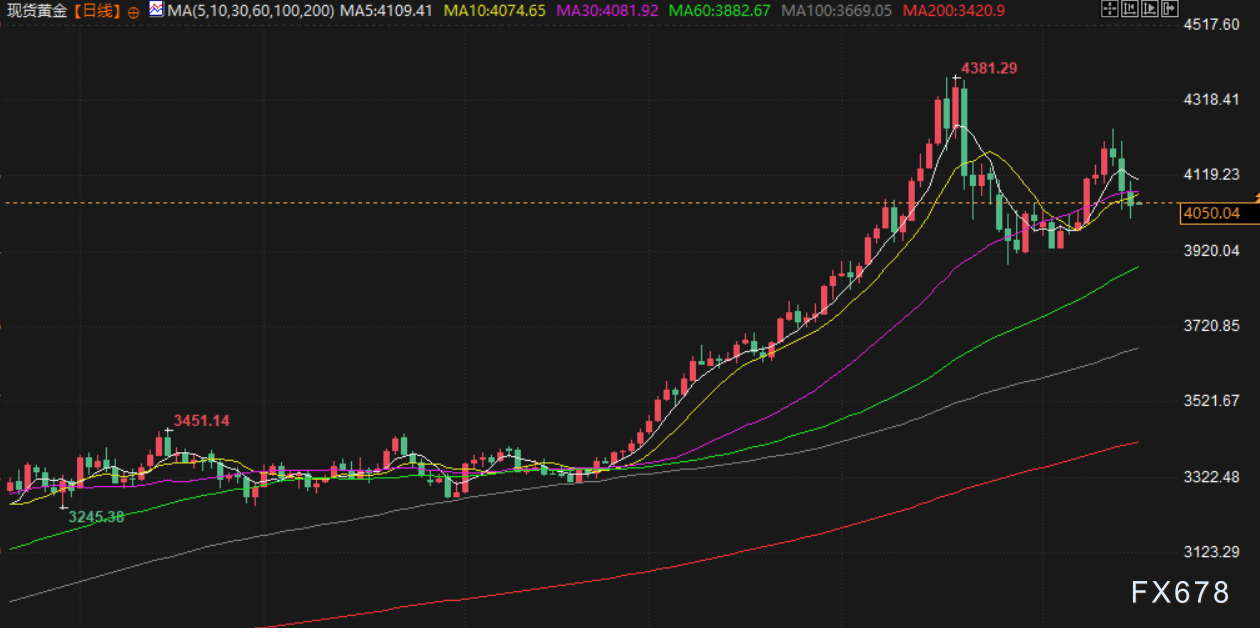
Task: Click the crosshair icon beside 日线 label
Action: [134, 11]
